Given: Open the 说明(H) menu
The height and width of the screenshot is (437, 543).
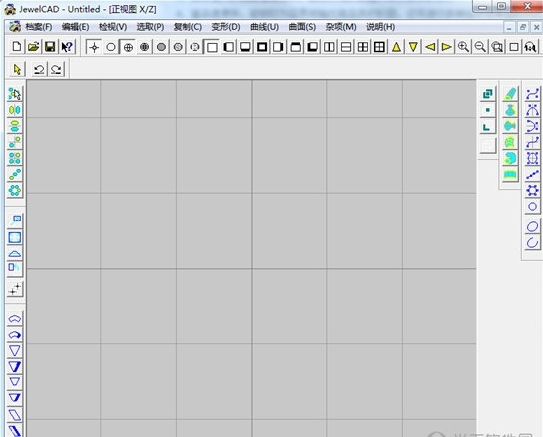Looking at the screenshot, I should pyautogui.click(x=381, y=27).
